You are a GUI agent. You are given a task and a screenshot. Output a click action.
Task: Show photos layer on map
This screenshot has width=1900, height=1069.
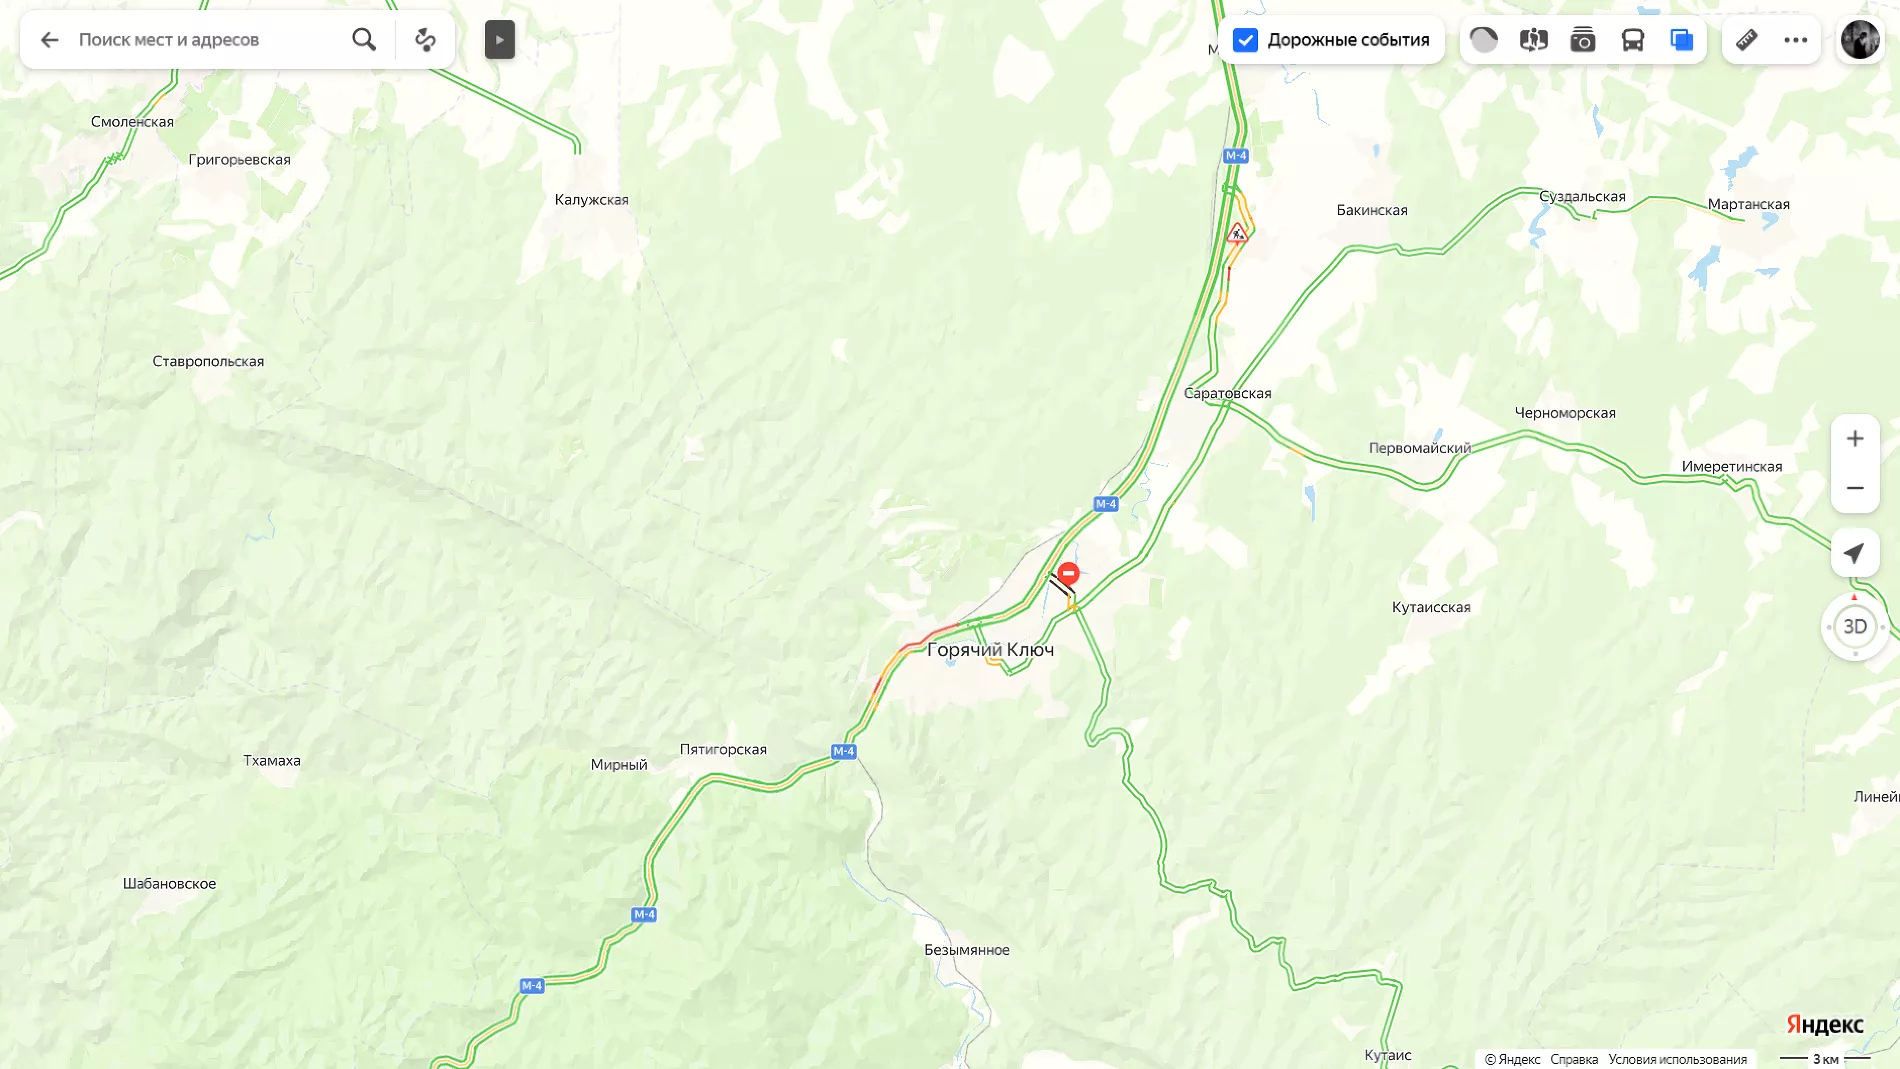(x=1583, y=40)
